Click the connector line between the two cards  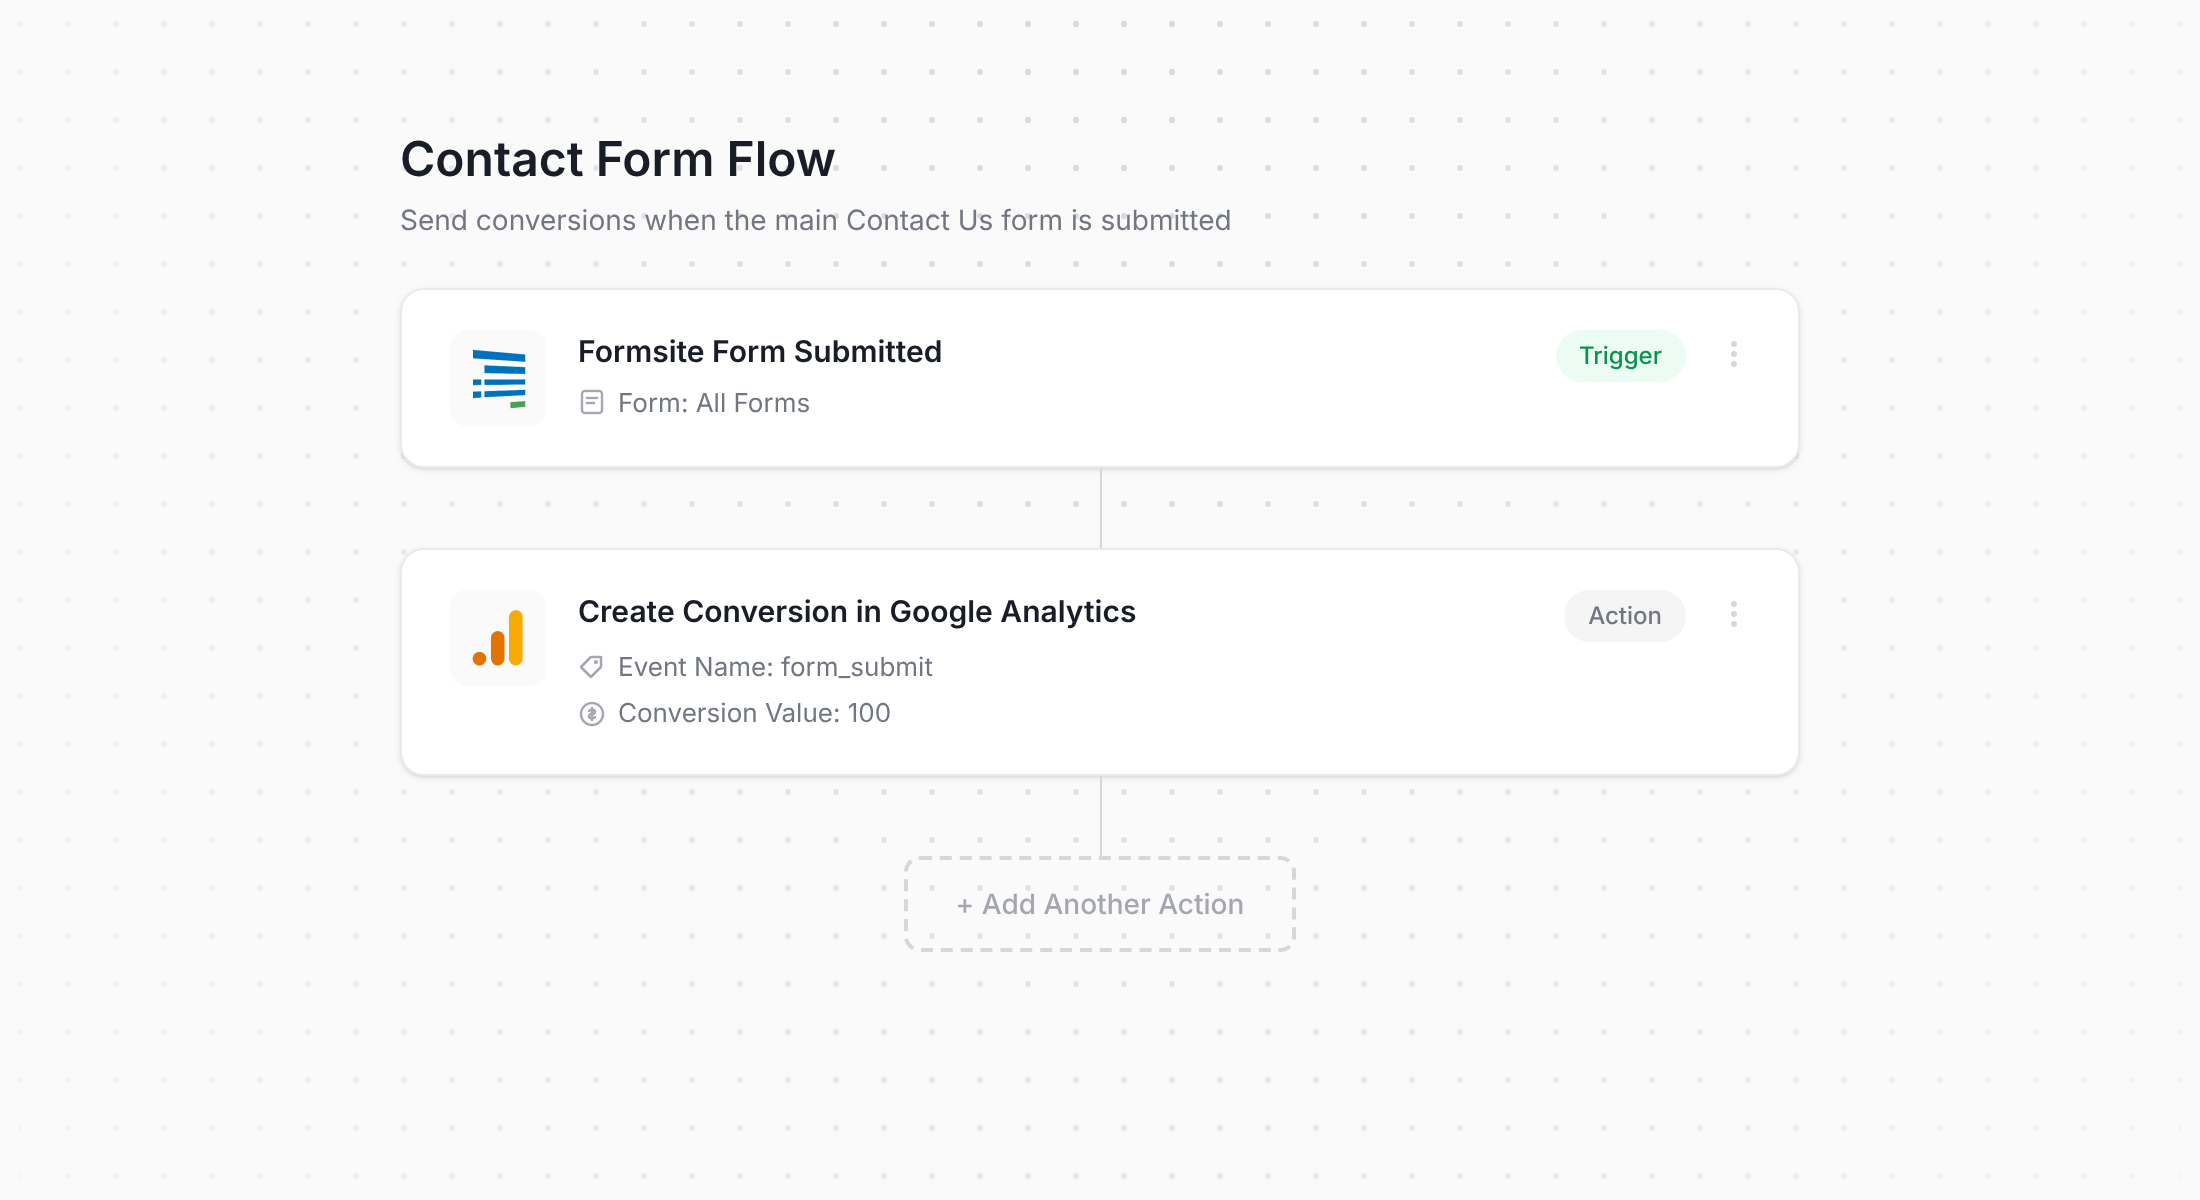coord(1100,507)
